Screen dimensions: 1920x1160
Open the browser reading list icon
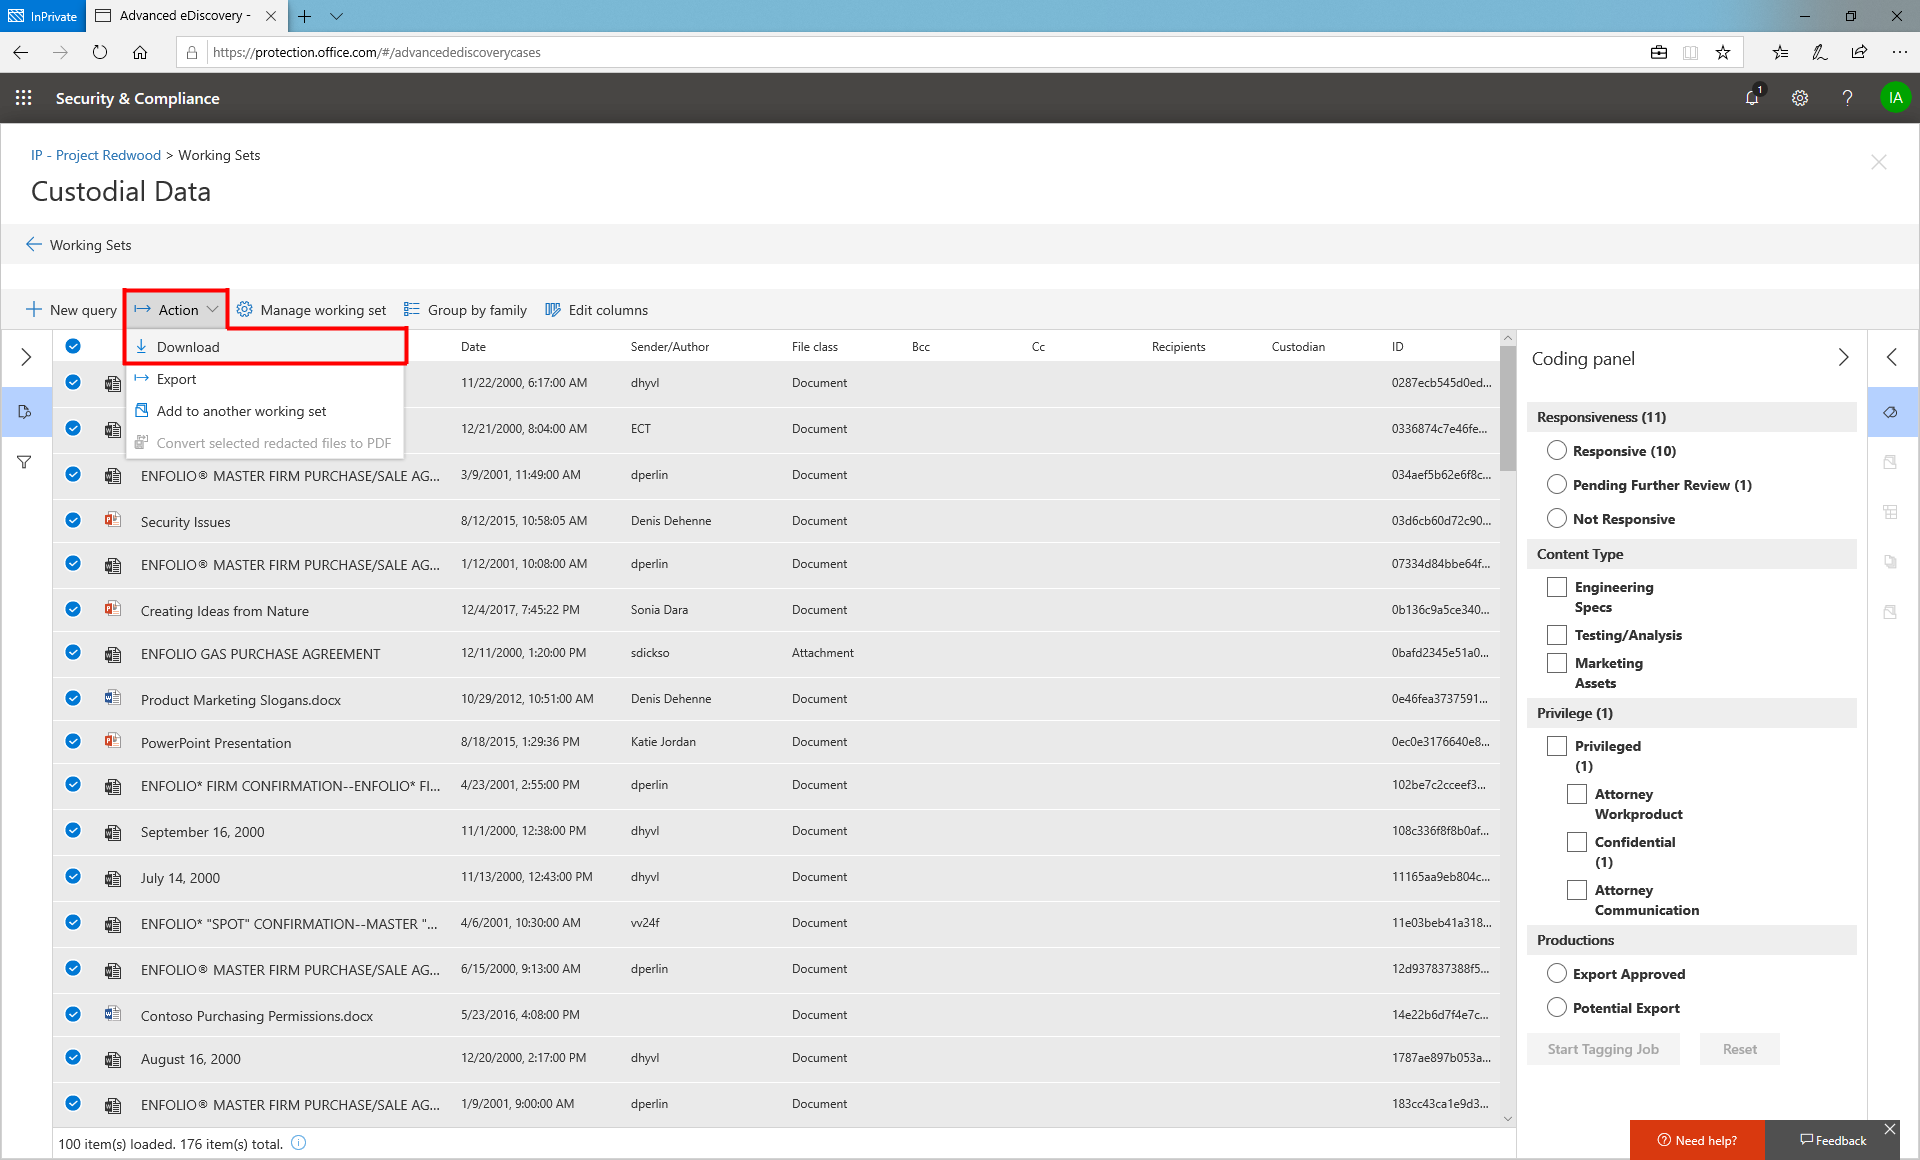point(1781,52)
